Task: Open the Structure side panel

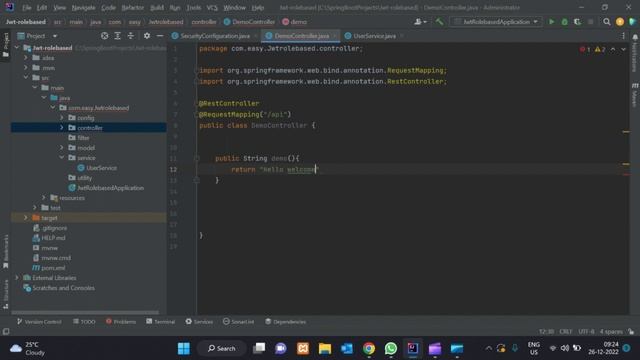Action: (x=5, y=294)
